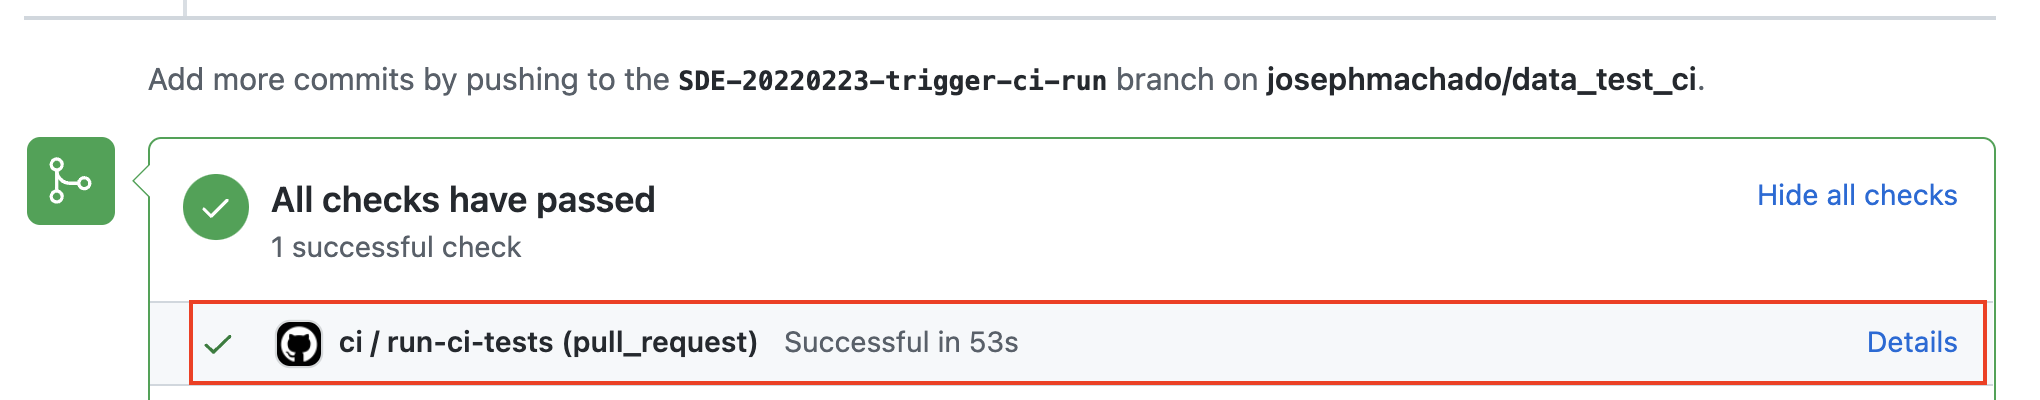This screenshot has width=2040, height=400.
Task: Click the "ci /" workflow name prefix
Action: coord(358,342)
